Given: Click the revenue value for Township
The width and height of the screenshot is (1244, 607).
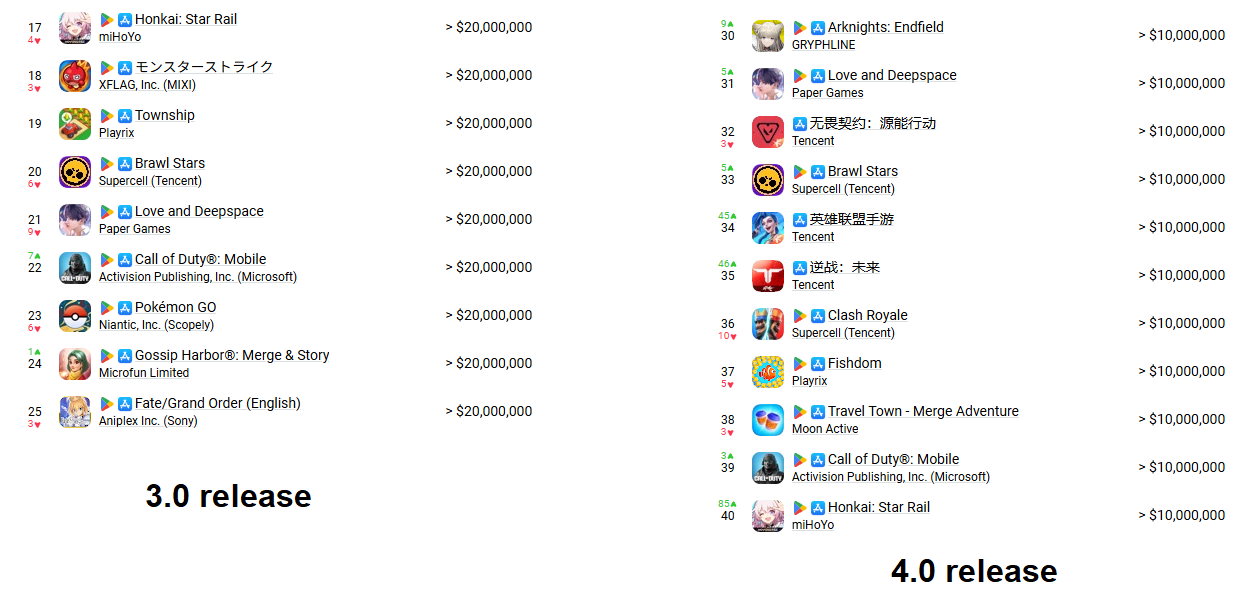Looking at the screenshot, I should pos(489,124).
